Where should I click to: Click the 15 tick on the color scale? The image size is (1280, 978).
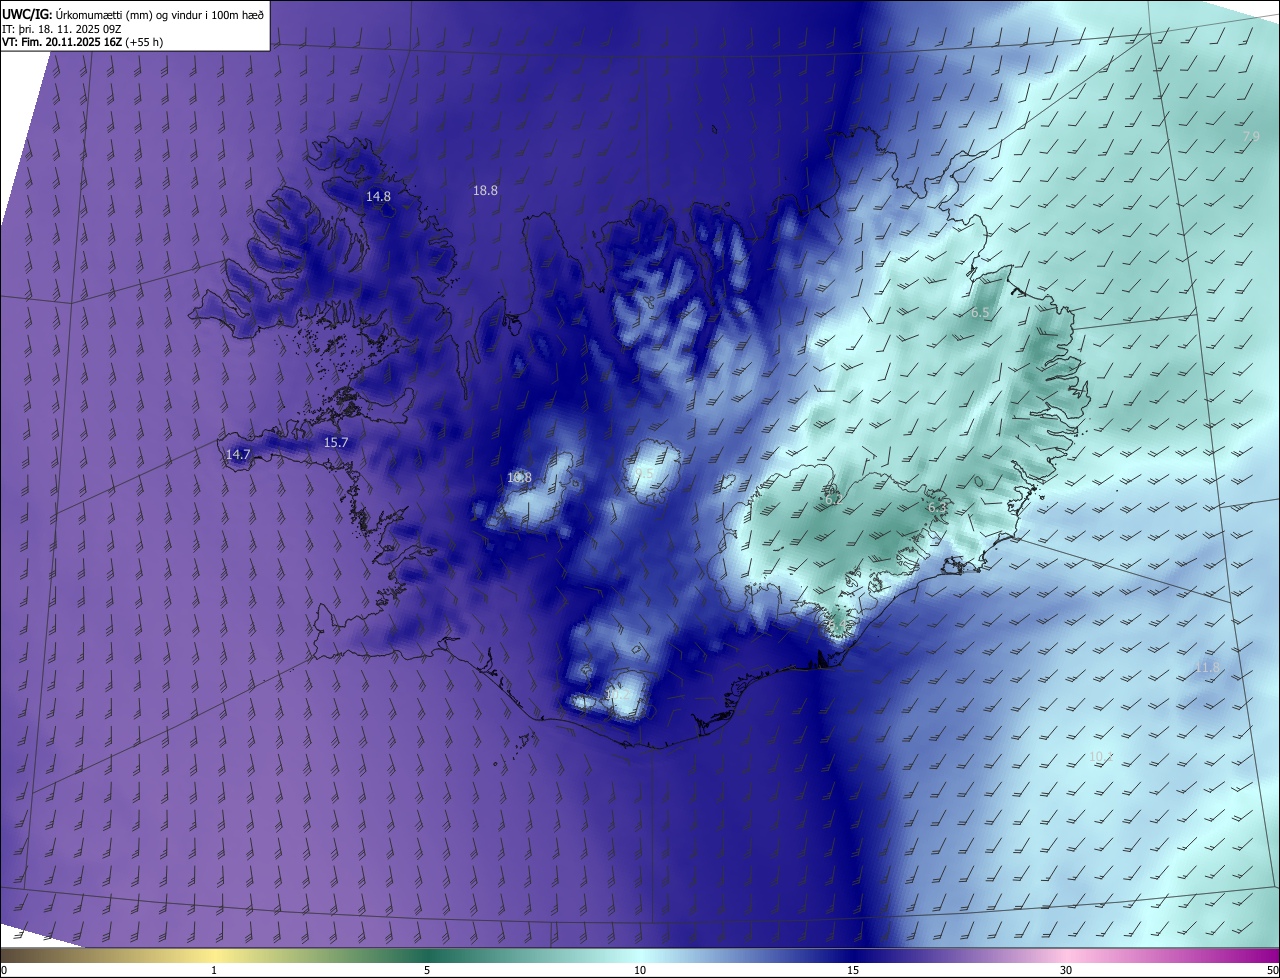click(853, 970)
